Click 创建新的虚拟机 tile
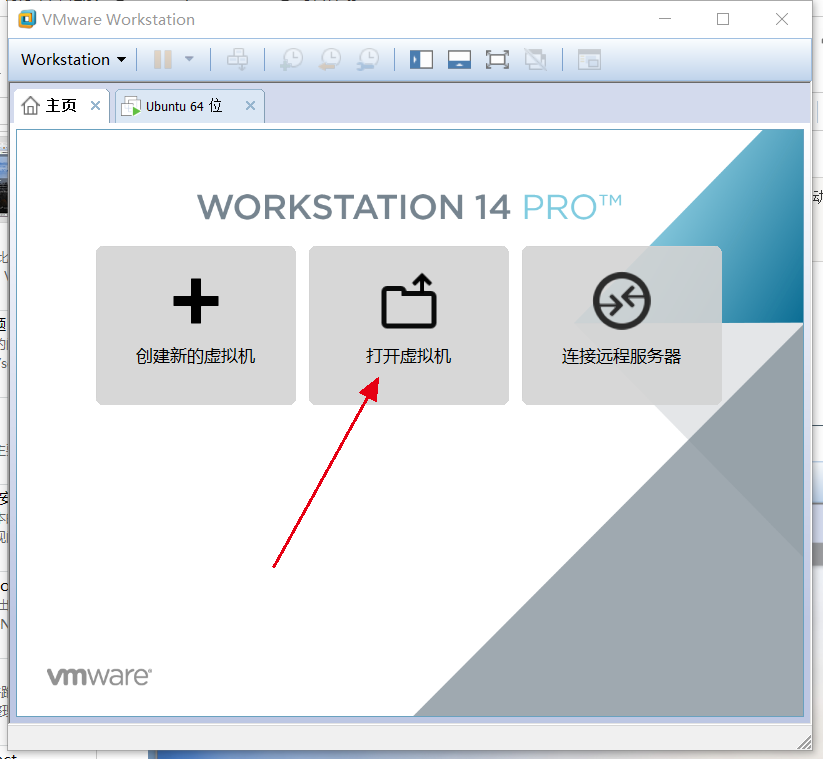Image resolution: width=823 pixels, height=759 pixels. tap(196, 325)
